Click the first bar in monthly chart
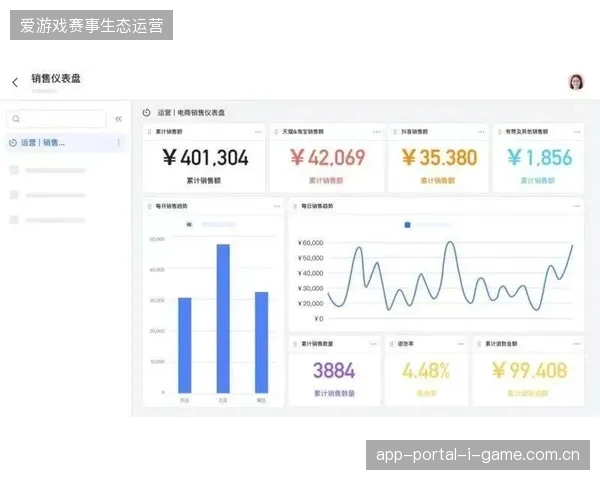Viewport: 600px width, 480px height. pyautogui.click(x=185, y=345)
